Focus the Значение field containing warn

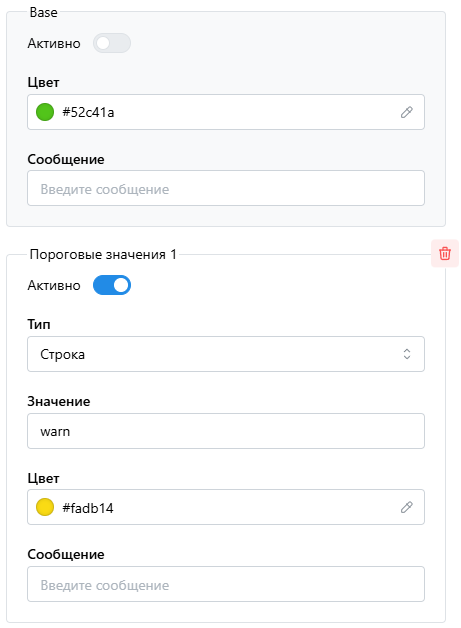point(226,431)
